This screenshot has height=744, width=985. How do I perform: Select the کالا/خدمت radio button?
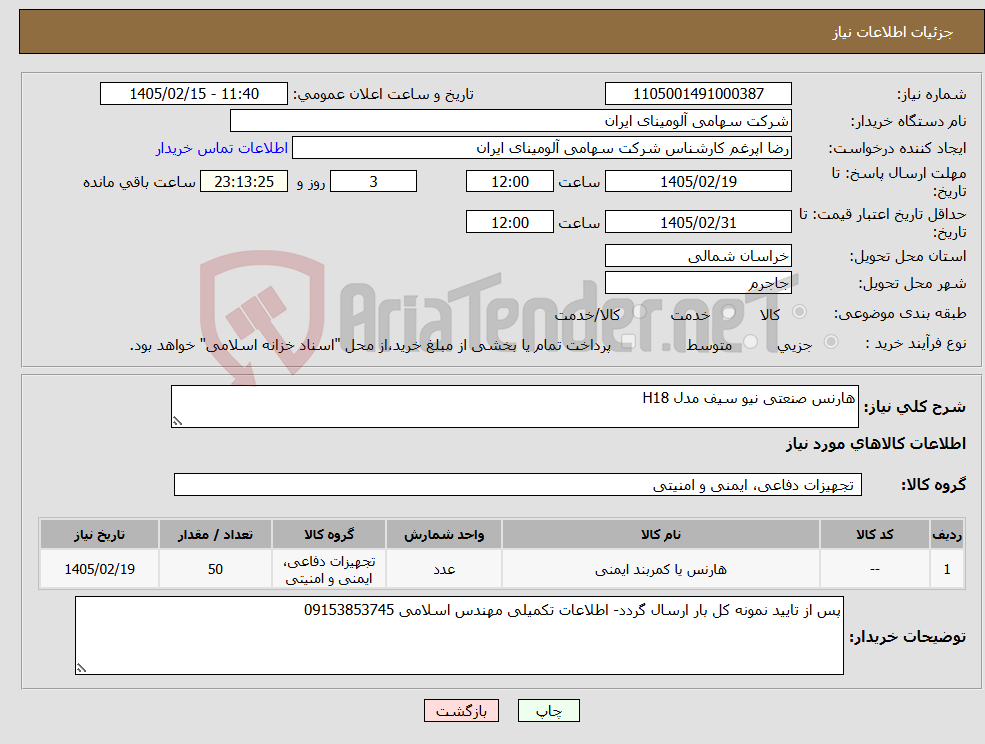[x=639, y=311]
